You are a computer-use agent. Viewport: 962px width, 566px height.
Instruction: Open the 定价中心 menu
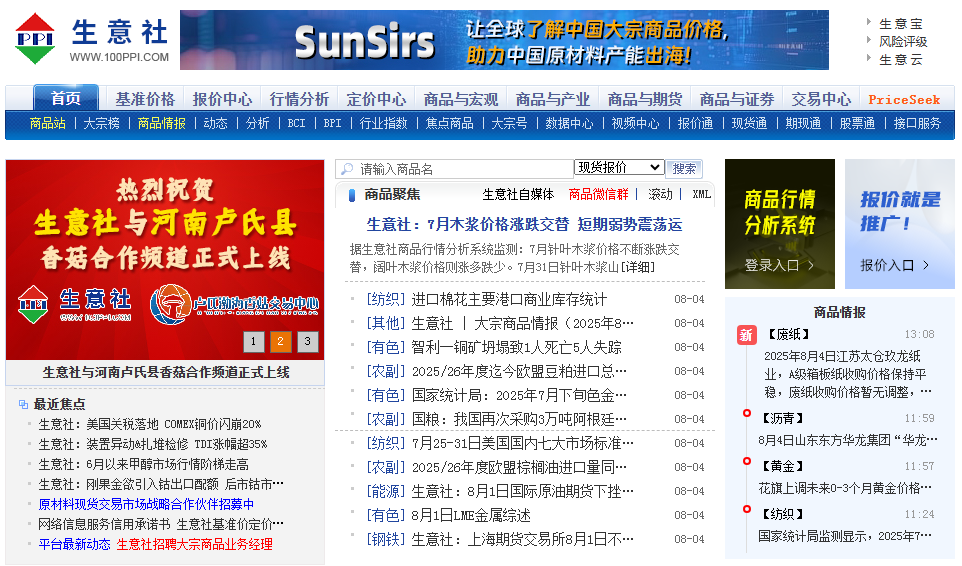(376, 99)
